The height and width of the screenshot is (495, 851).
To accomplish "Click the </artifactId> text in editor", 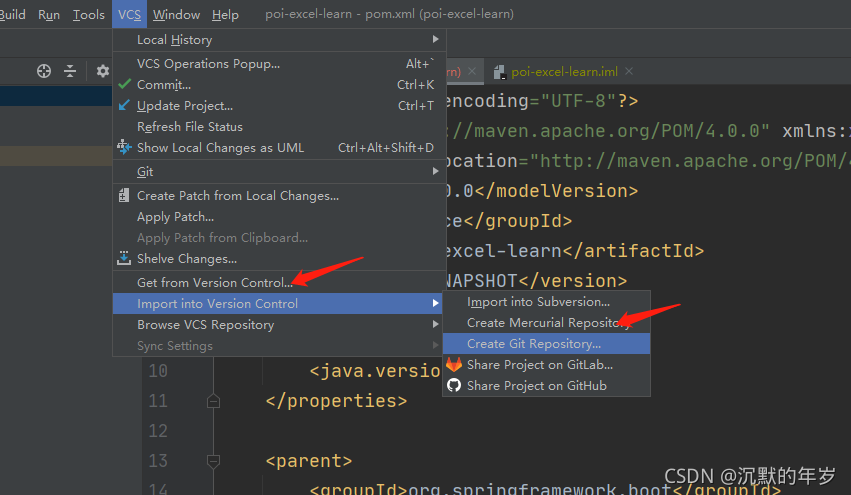I will coord(633,251).
